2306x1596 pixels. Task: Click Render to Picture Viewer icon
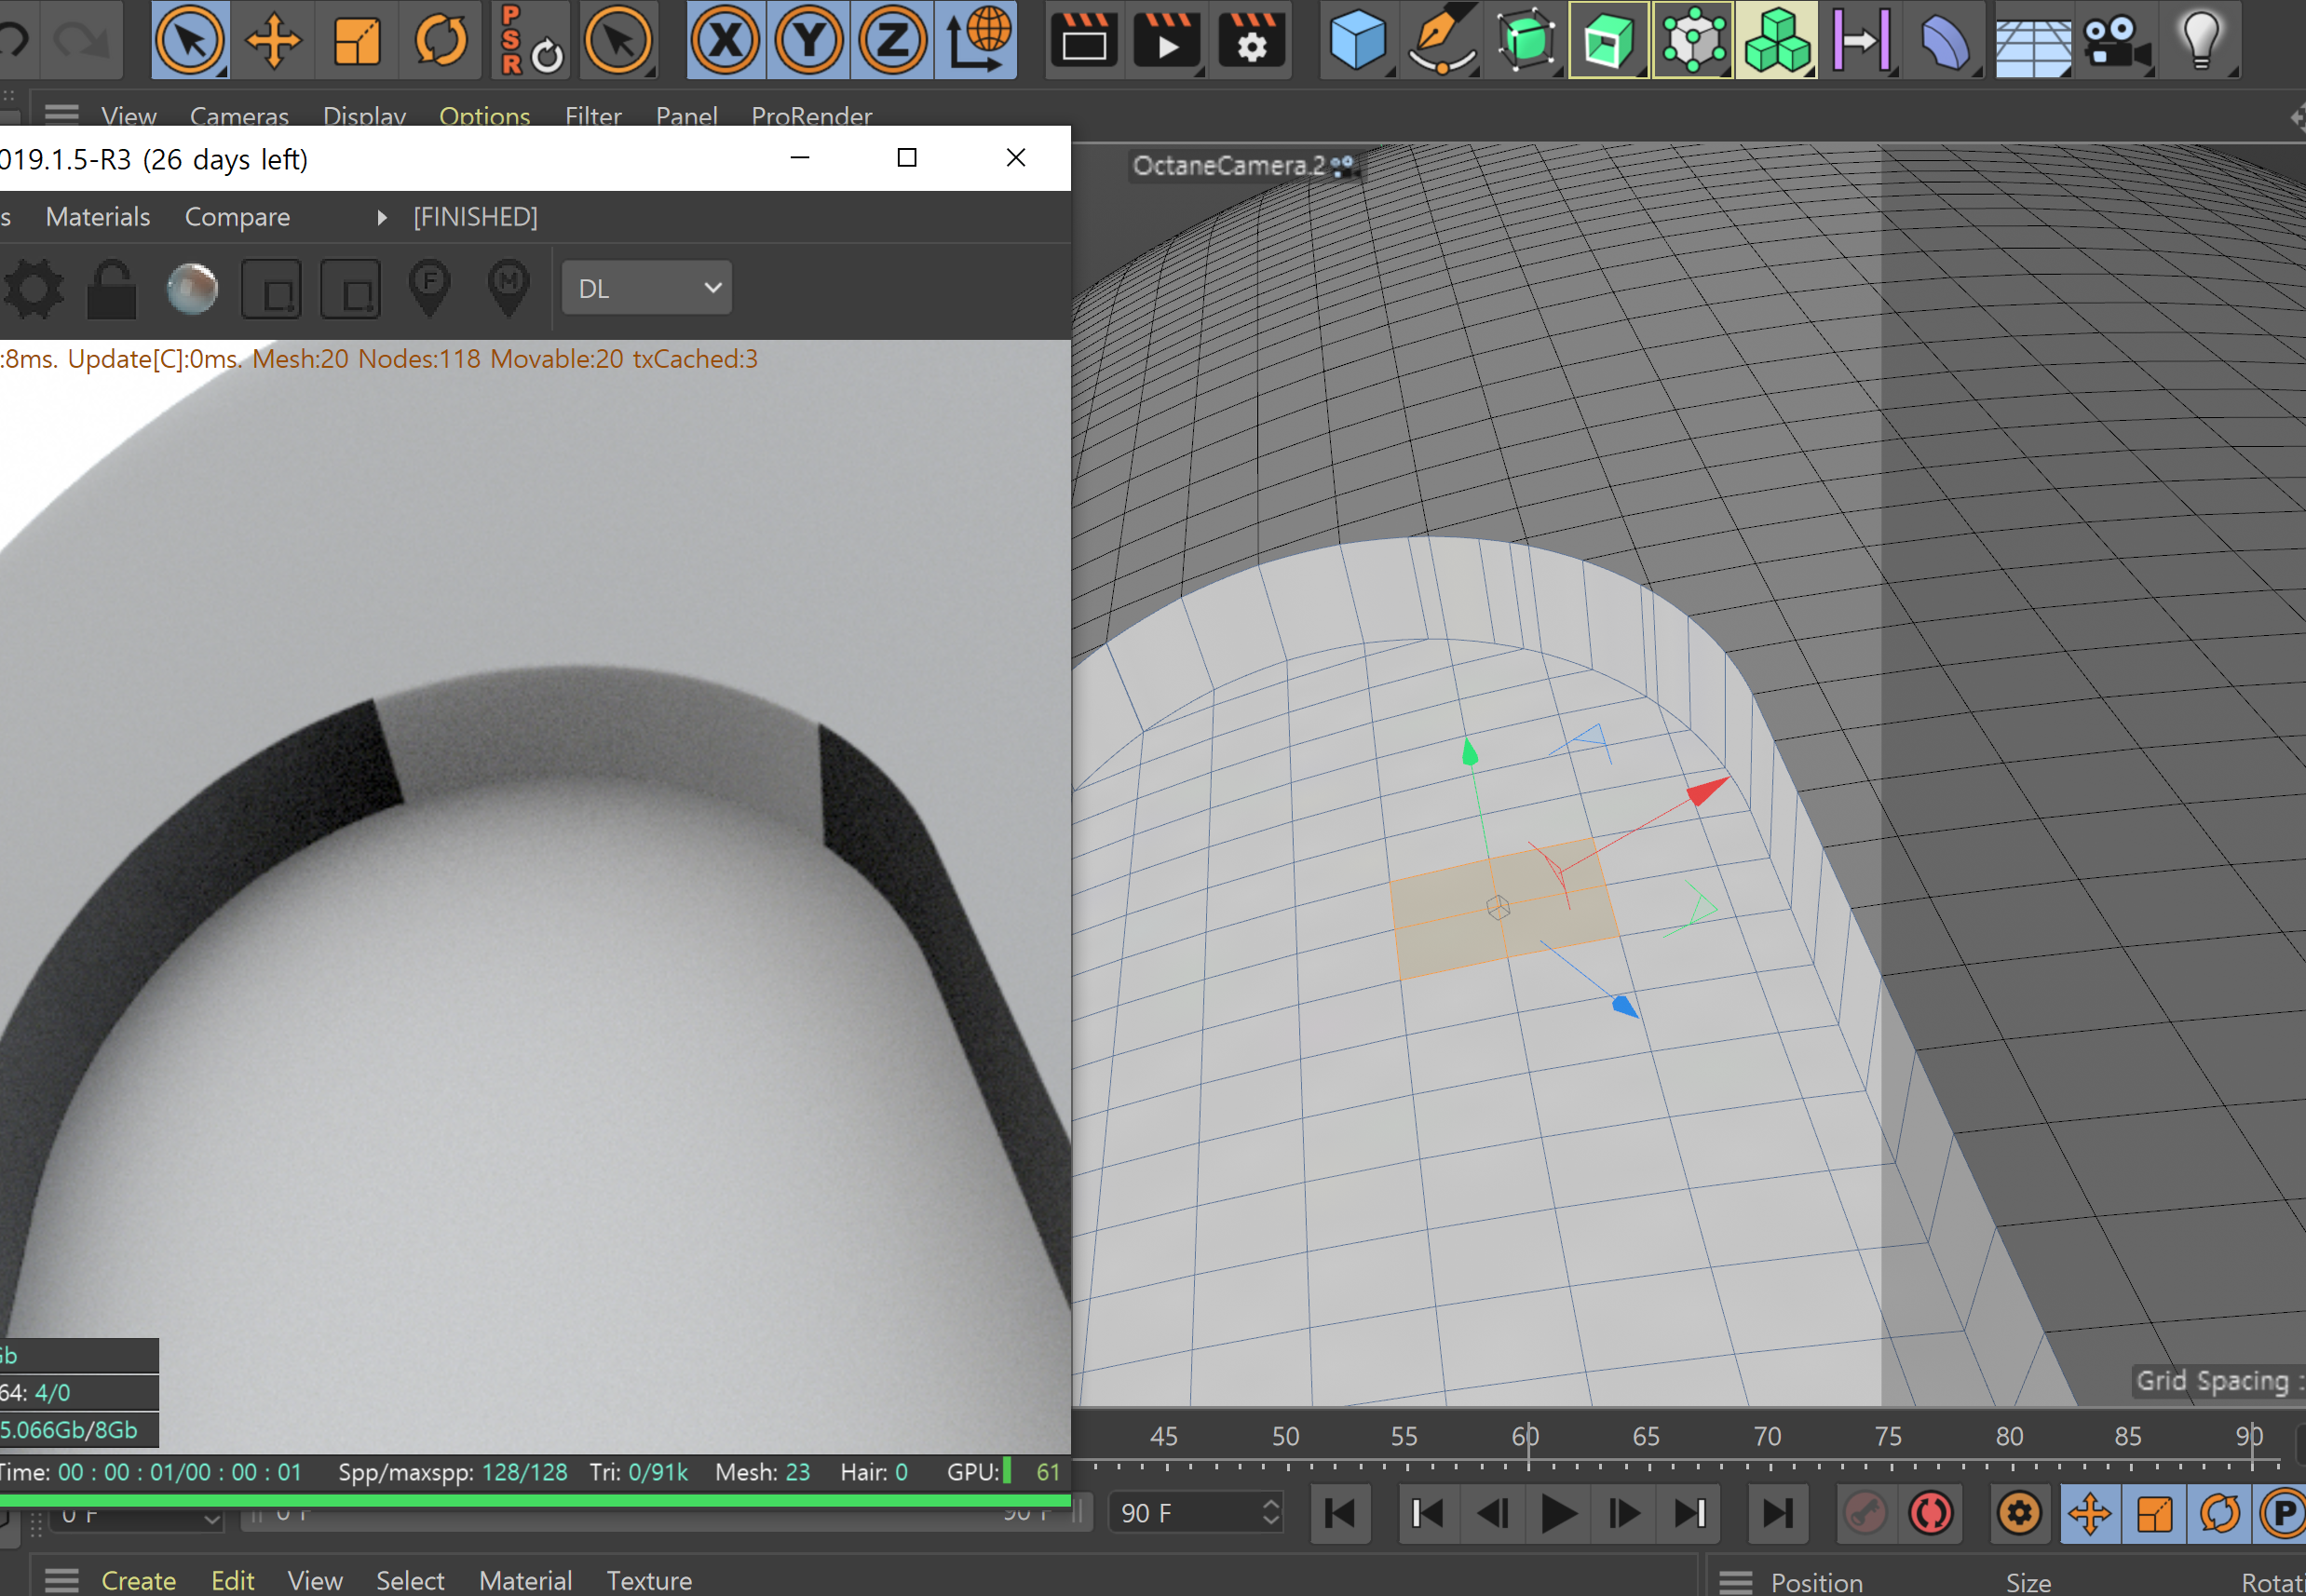coord(1167,40)
